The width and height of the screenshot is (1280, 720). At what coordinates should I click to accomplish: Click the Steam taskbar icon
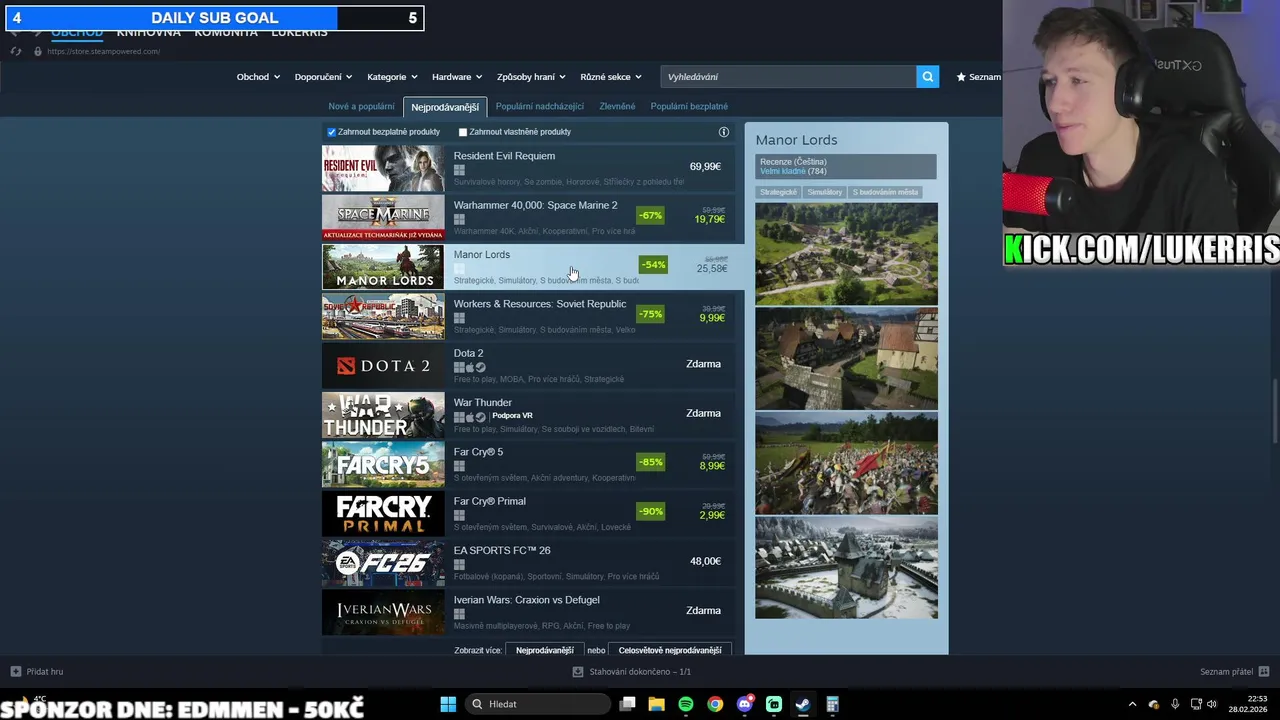point(802,704)
